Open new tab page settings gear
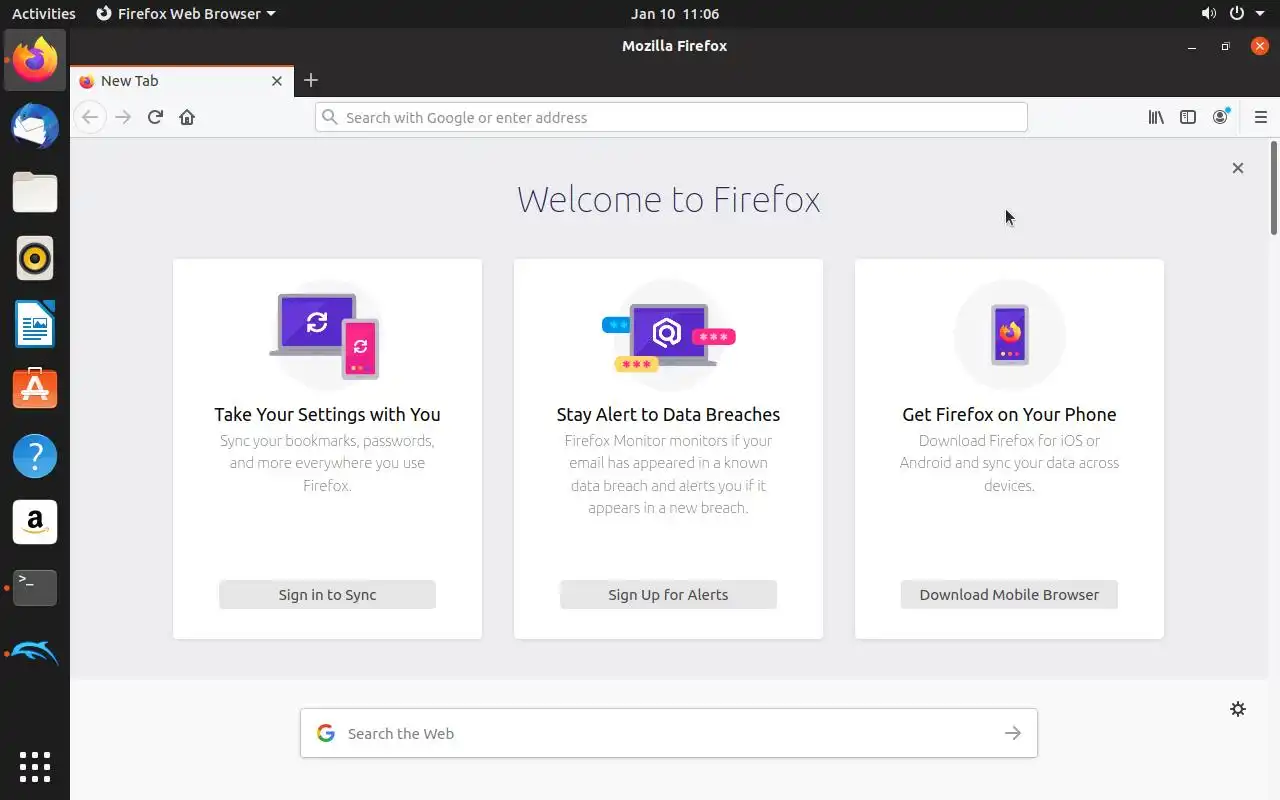Screen dimensions: 1280x800 [x=1238, y=709]
